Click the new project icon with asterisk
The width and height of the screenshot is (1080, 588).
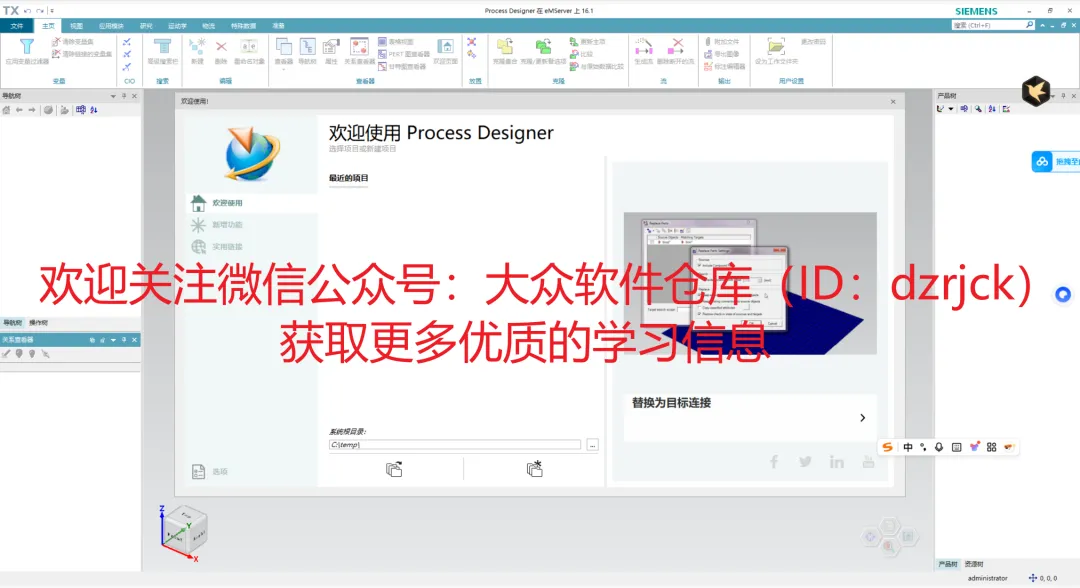(534, 469)
